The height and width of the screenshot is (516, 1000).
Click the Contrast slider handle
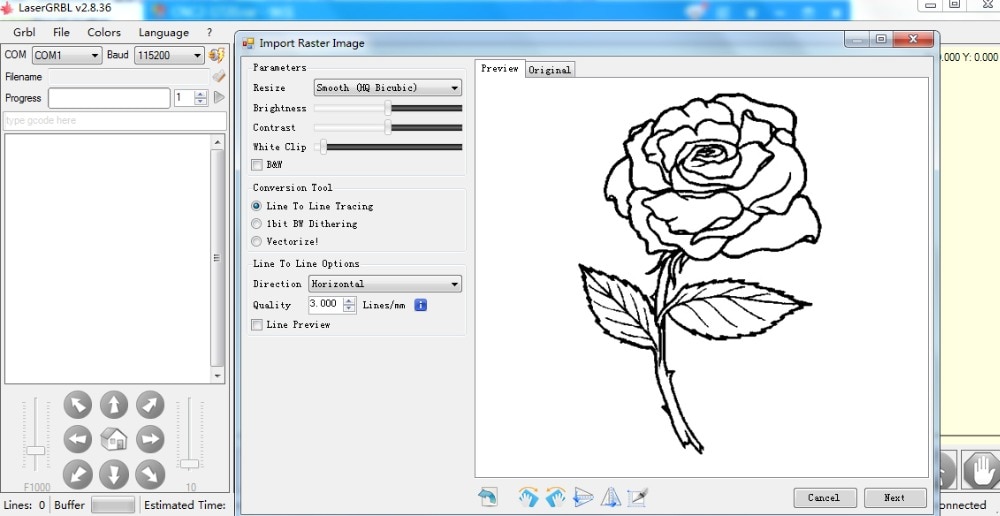tap(388, 128)
